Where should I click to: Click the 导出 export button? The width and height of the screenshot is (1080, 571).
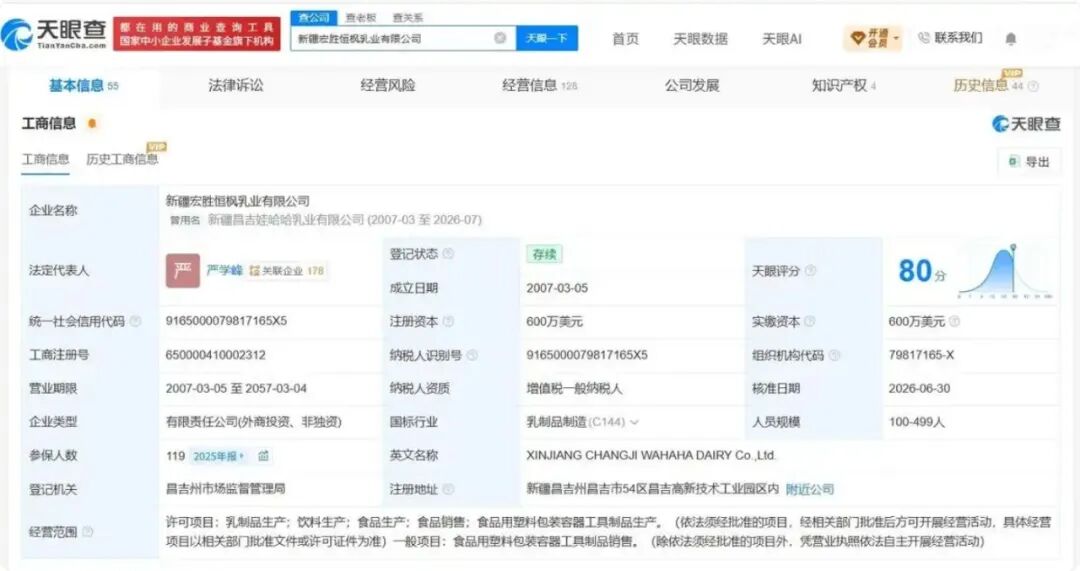pyautogui.click(x=1029, y=162)
